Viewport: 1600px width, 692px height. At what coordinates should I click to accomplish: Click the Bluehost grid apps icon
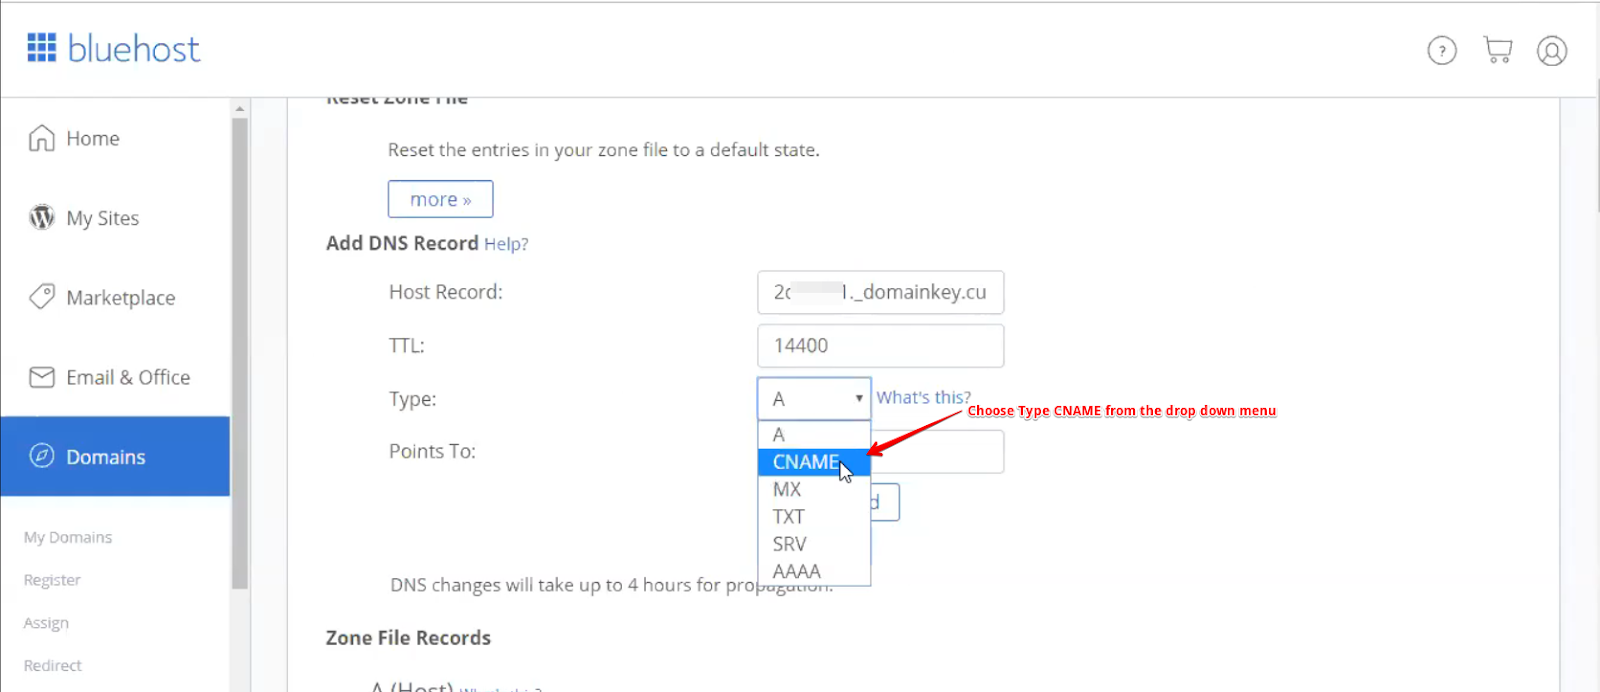point(41,48)
